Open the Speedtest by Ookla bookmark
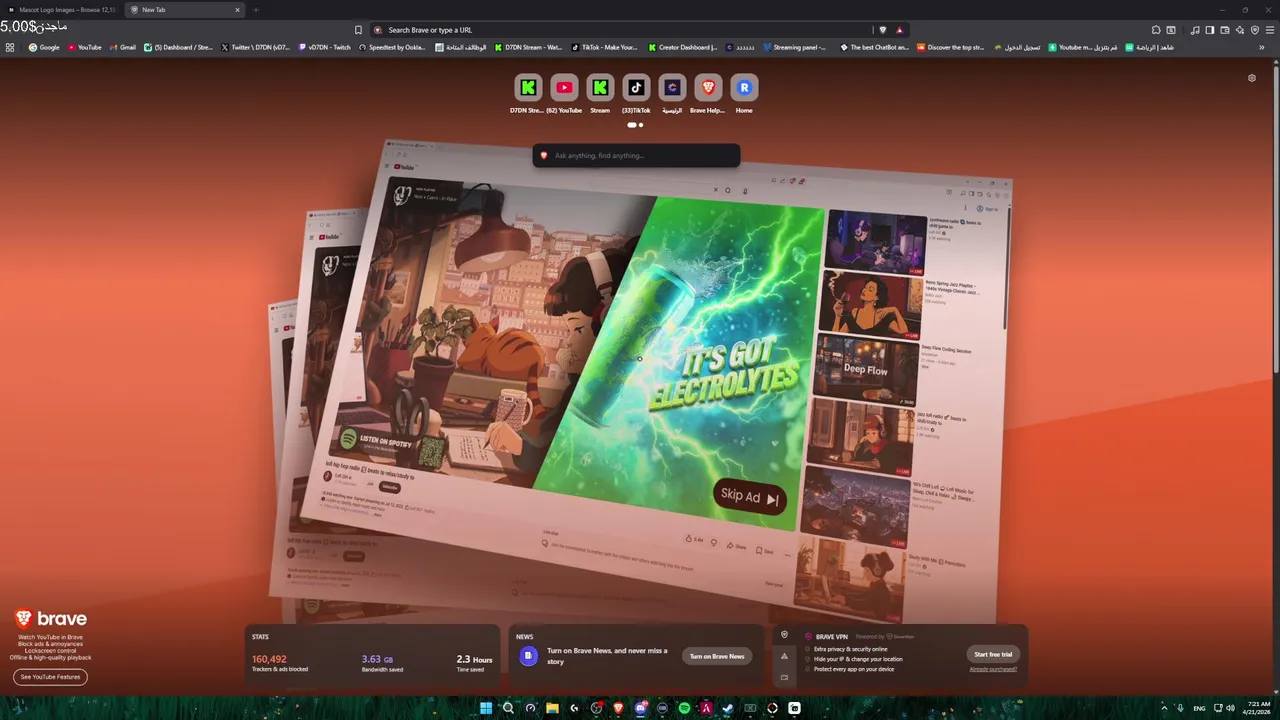 (x=392, y=47)
